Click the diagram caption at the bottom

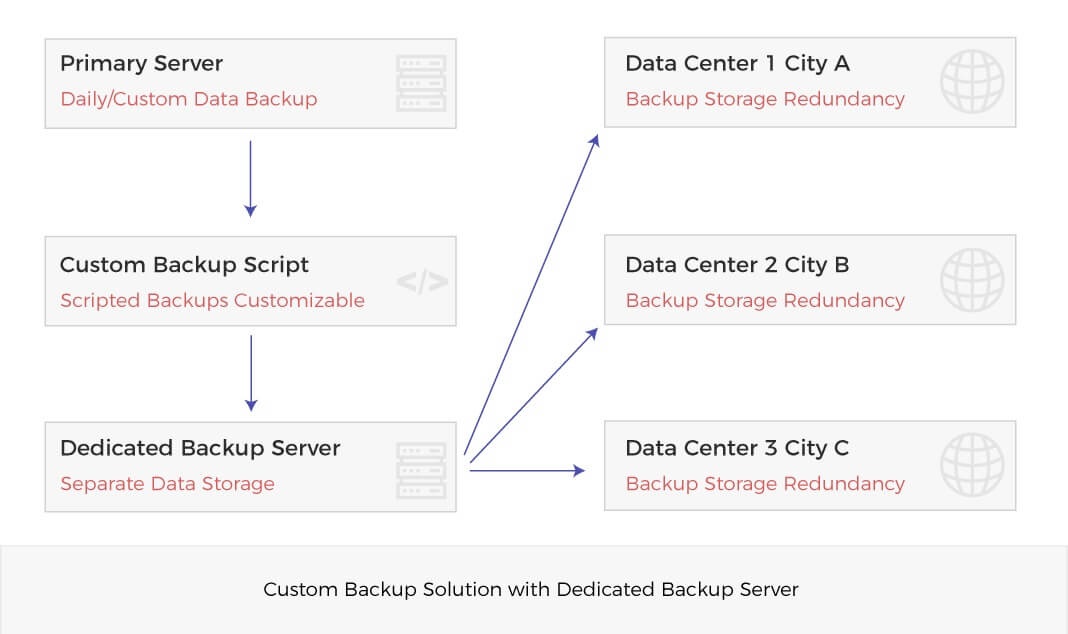click(531, 589)
